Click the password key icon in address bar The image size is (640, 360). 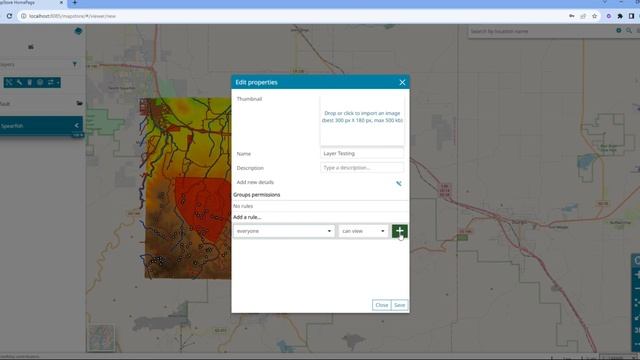pos(571,16)
